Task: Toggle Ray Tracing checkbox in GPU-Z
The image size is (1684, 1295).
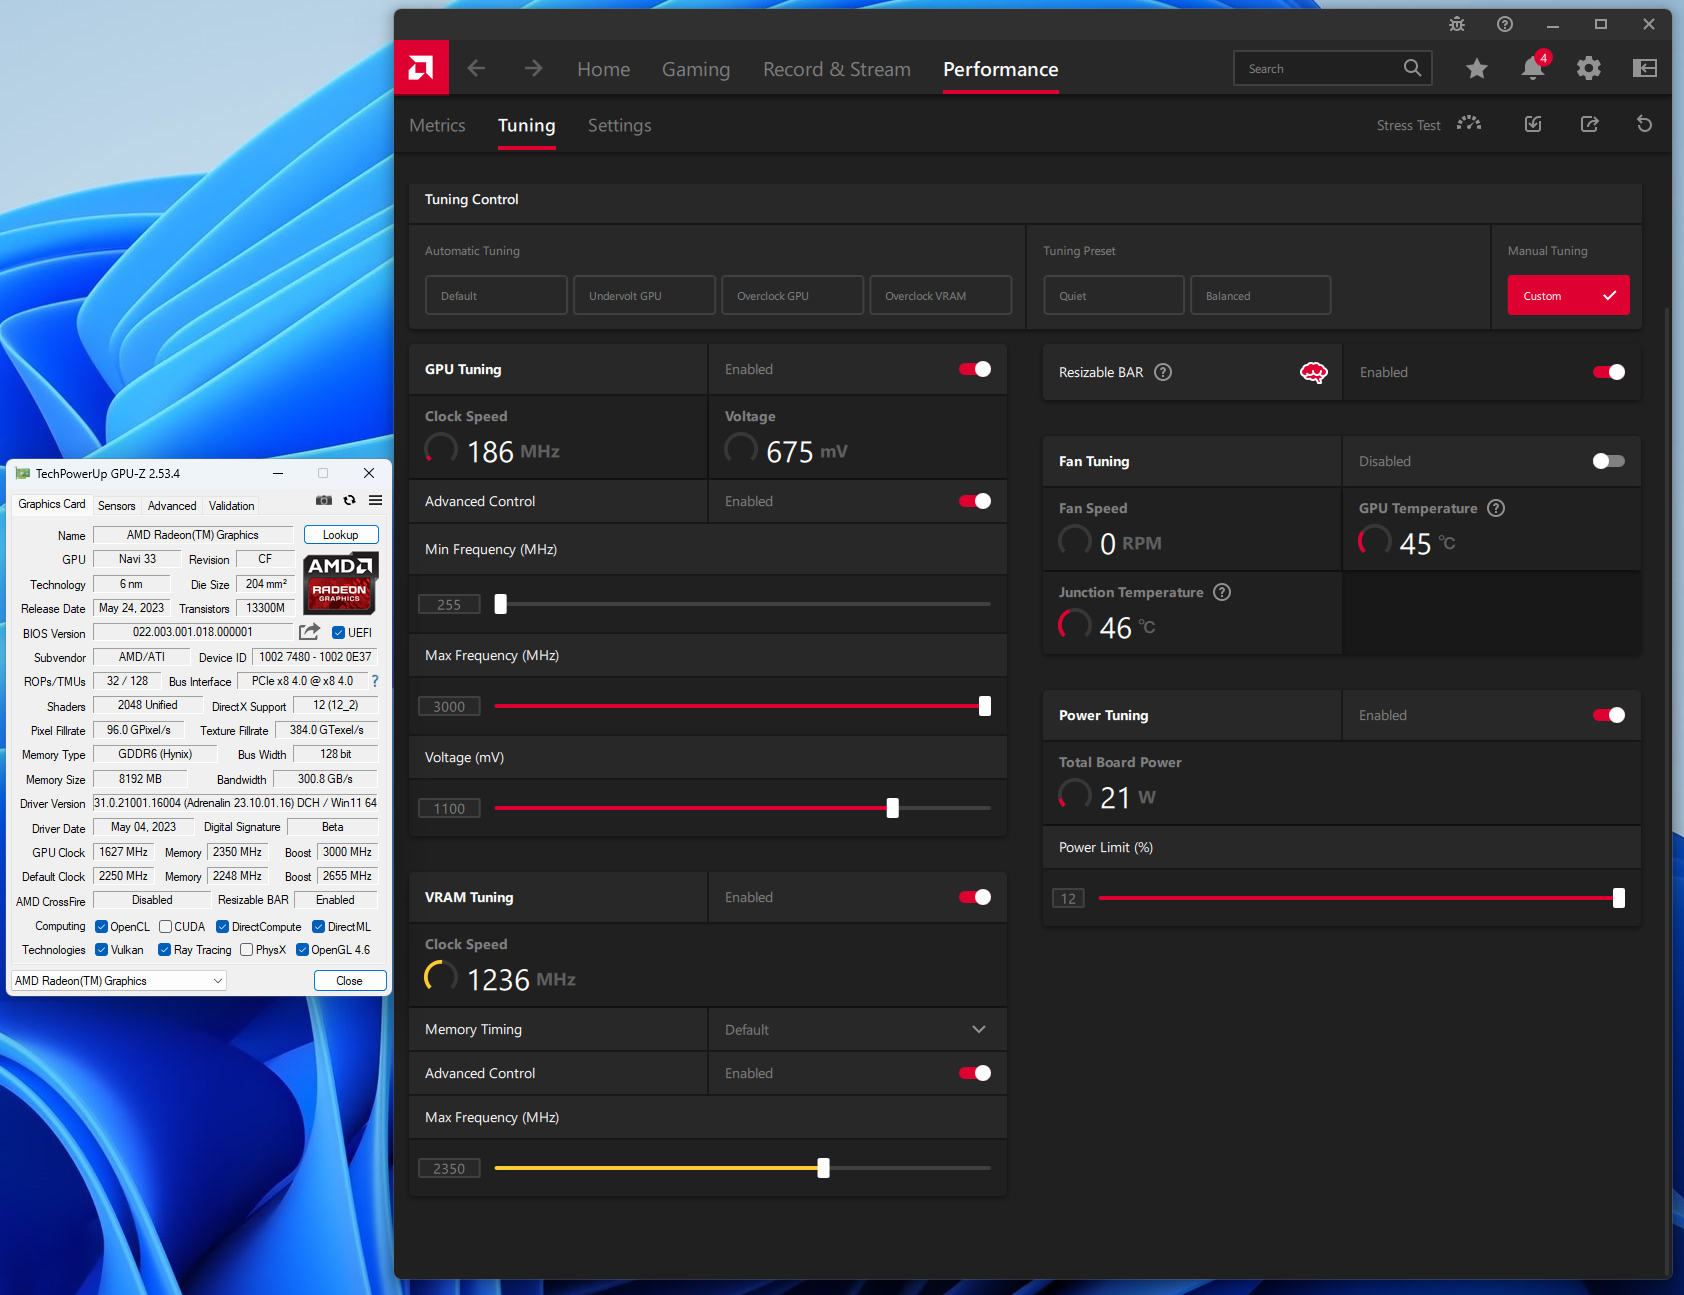Action: point(164,950)
